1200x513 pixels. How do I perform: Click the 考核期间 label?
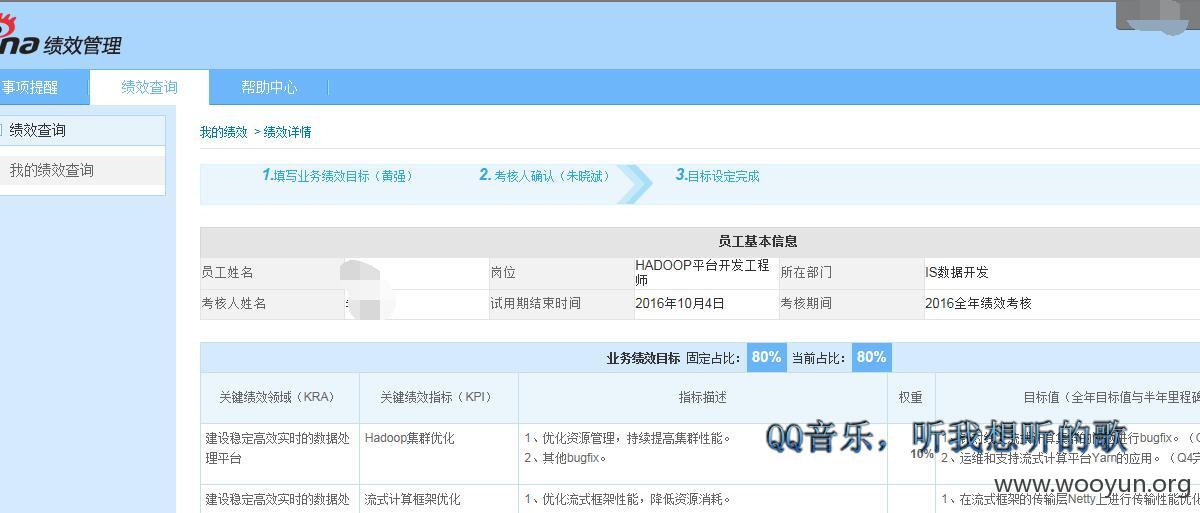pos(806,303)
